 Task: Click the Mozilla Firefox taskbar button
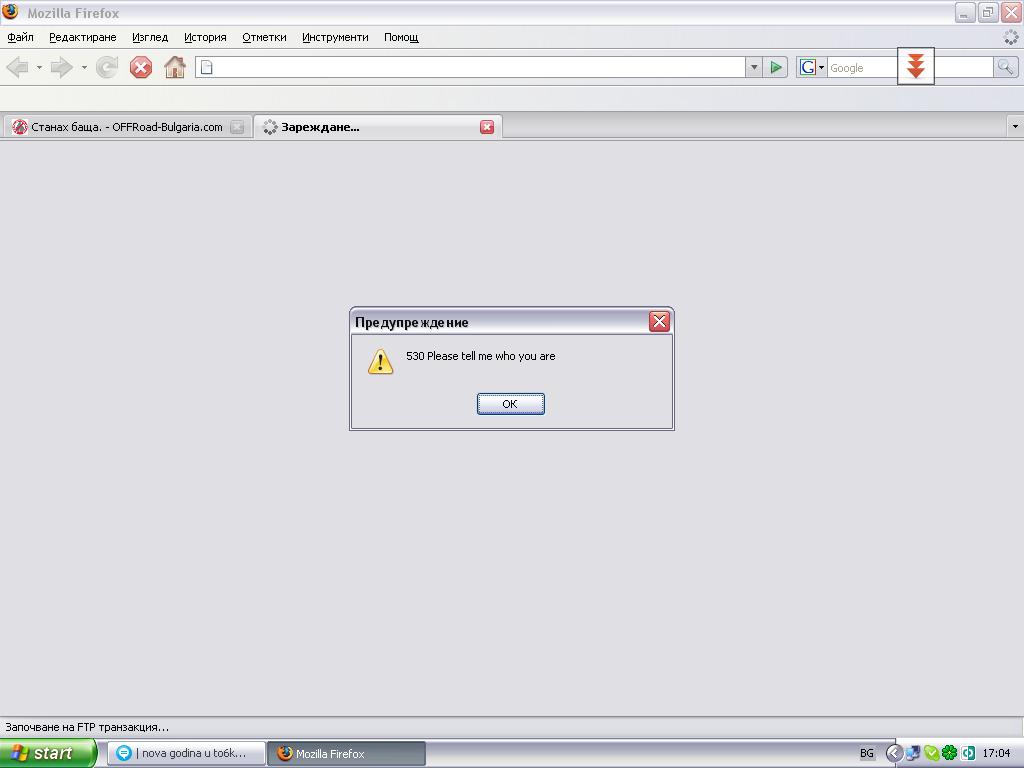pos(347,753)
